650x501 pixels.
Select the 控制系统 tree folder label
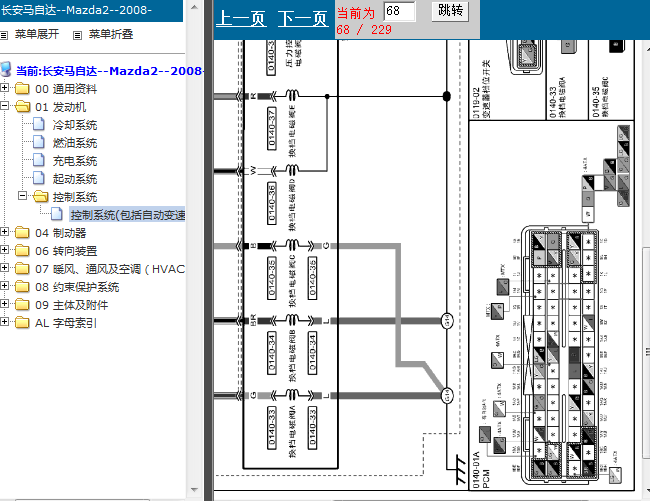(x=75, y=197)
